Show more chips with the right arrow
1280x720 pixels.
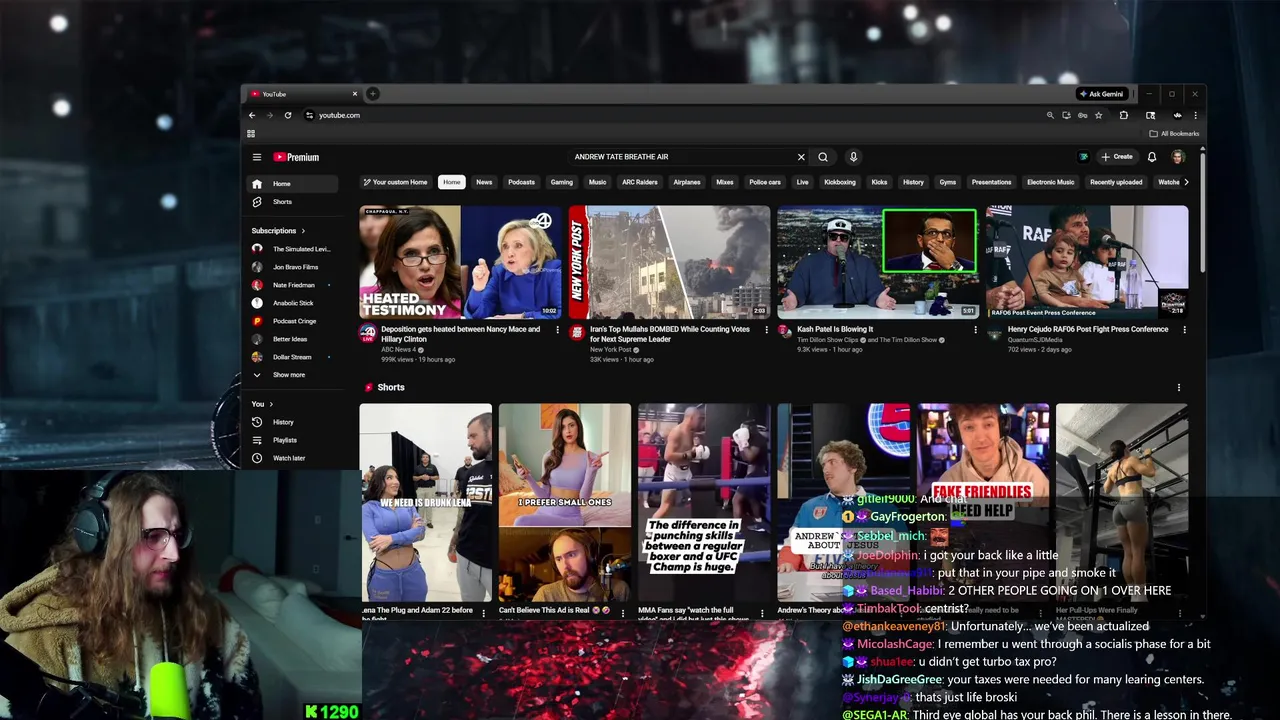1186,182
